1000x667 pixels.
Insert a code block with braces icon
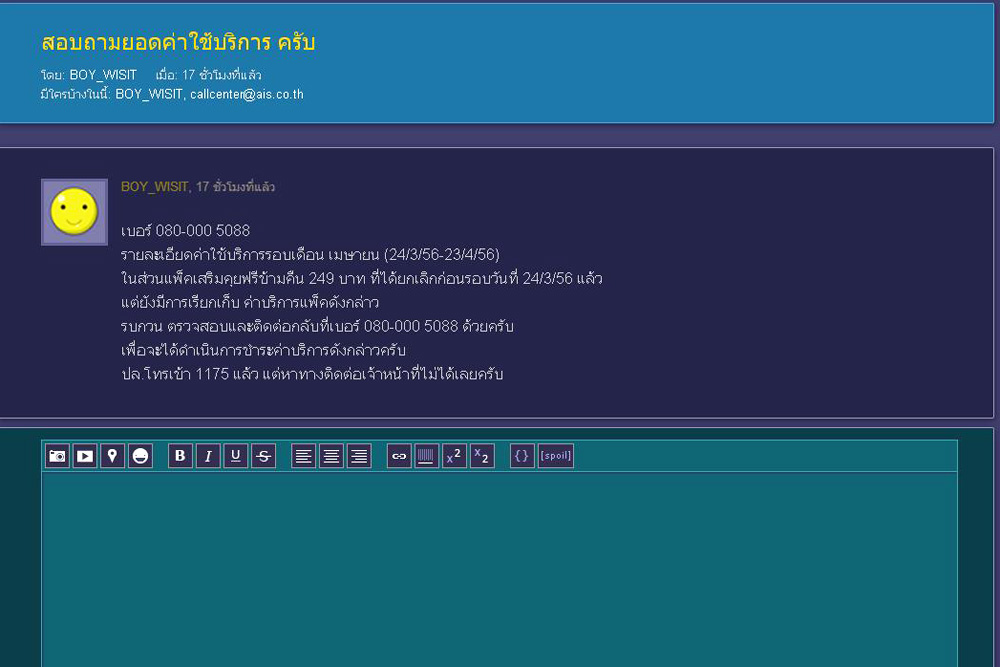[x=522, y=456]
